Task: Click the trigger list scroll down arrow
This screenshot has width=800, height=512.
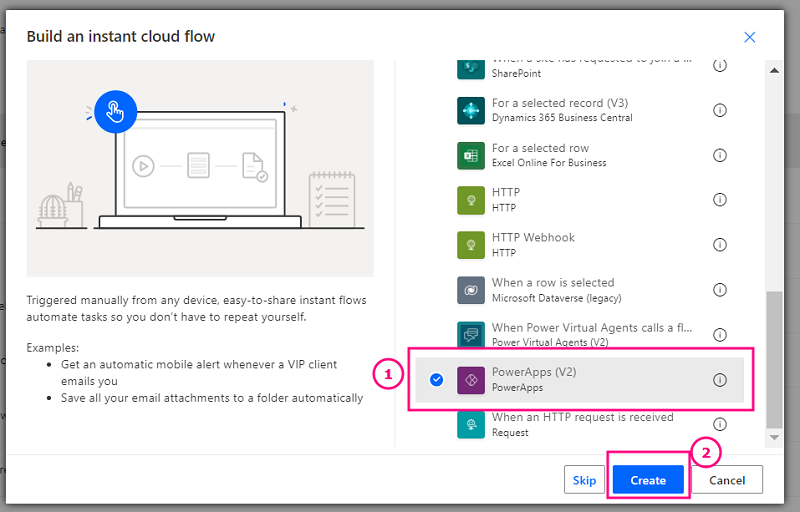Action: coord(774,438)
